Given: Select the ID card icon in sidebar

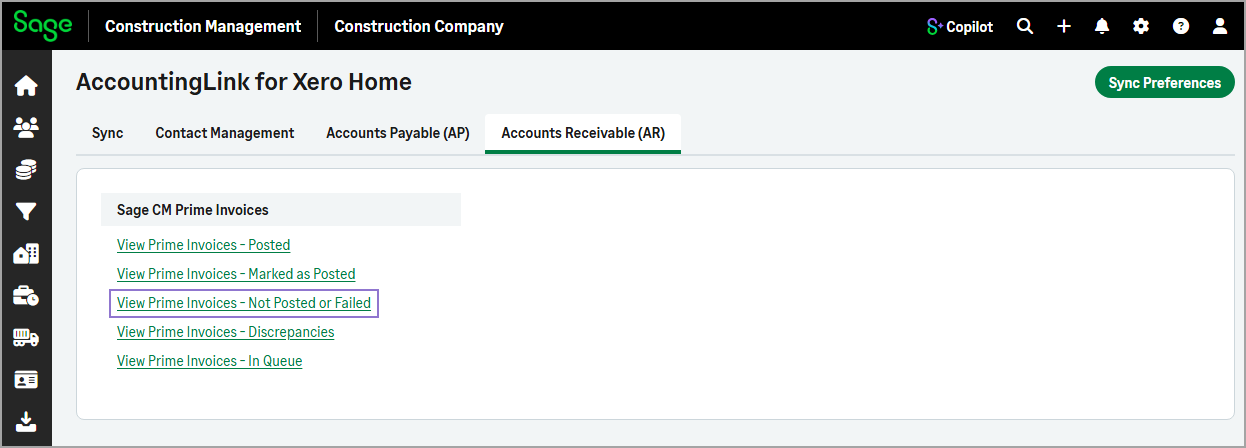Looking at the screenshot, I should pyautogui.click(x=26, y=380).
